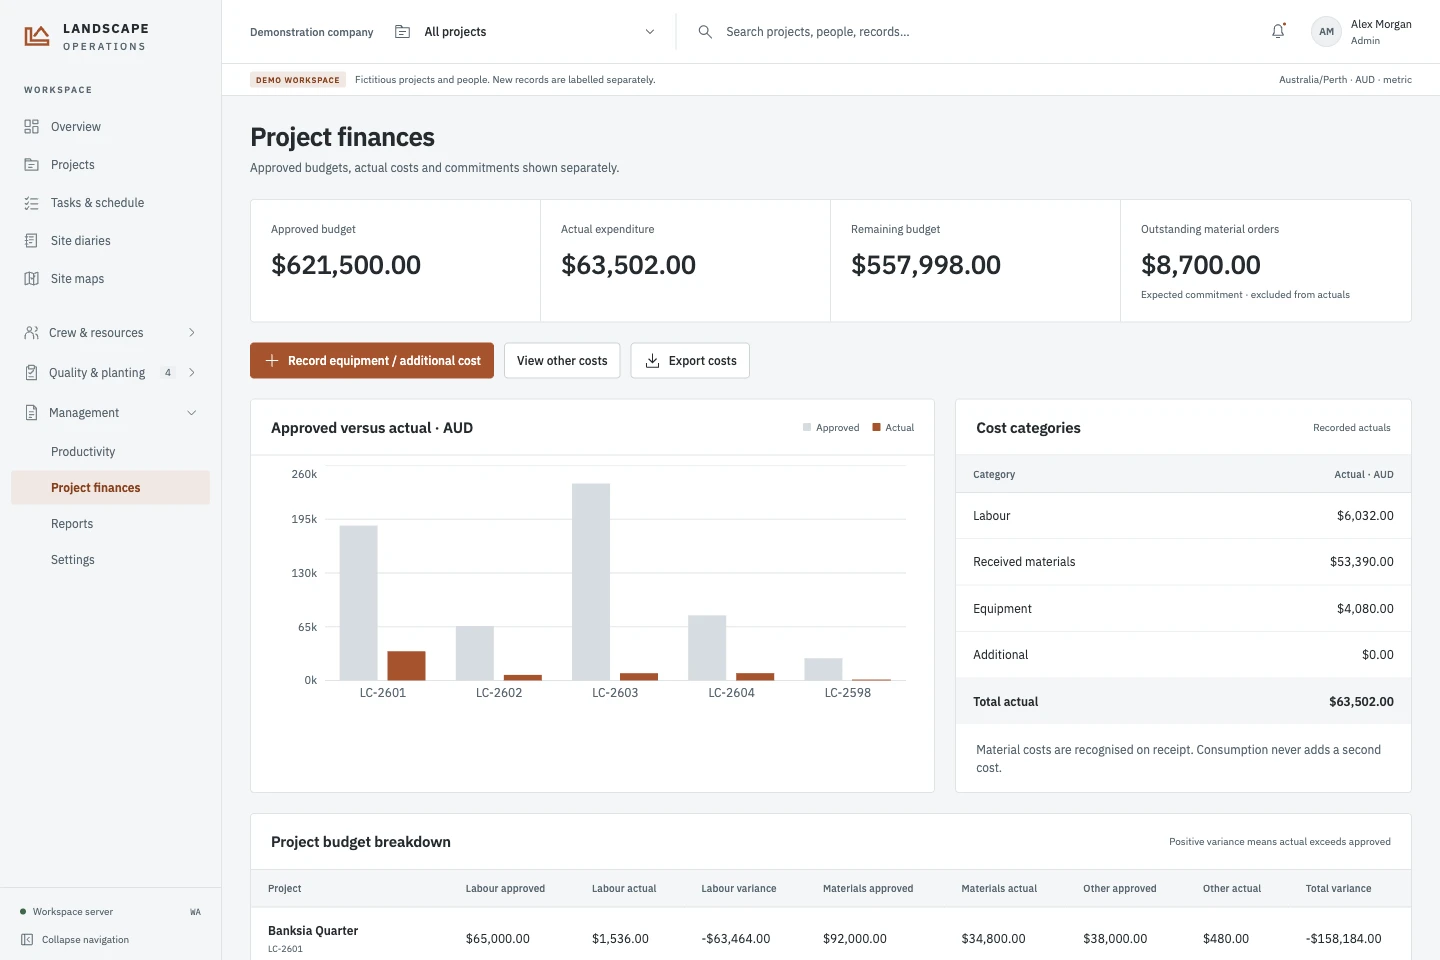Viewport: 1440px width, 960px height.
Task: Click Alex Morgan account name
Action: 1381,24
